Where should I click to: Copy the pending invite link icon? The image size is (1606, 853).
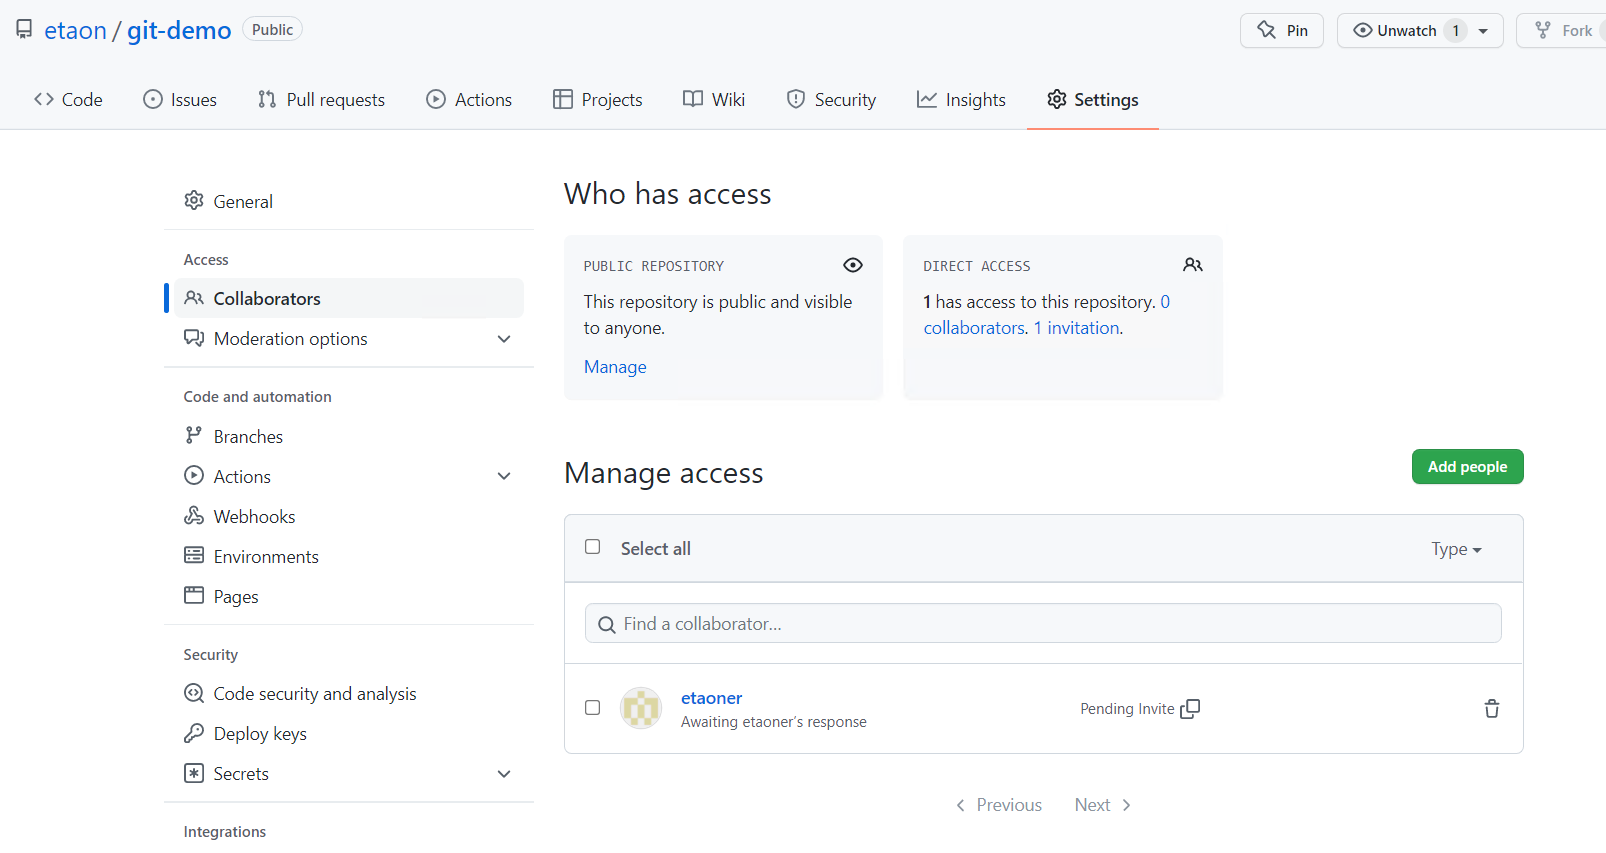[x=1190, y=709]
